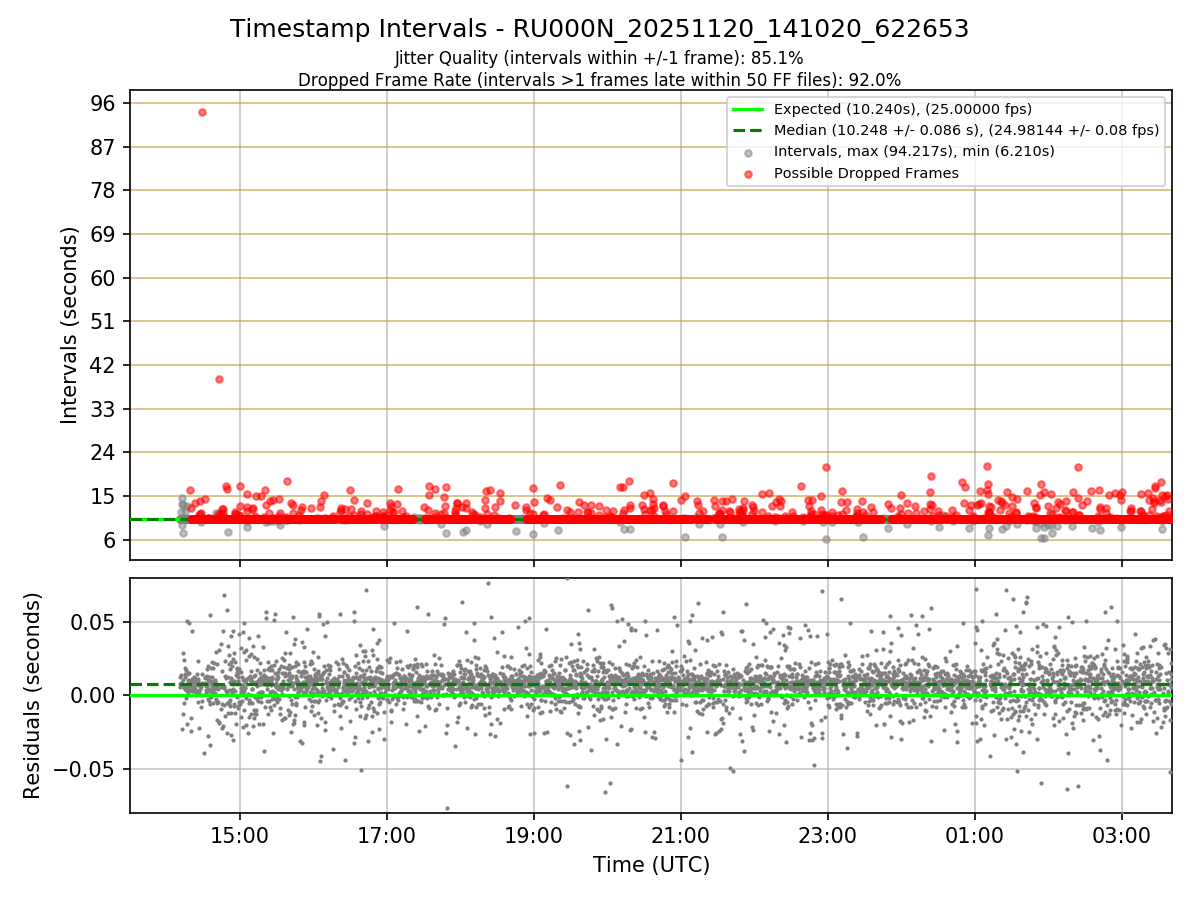Click the '78' y-axis tick label

pyautogui.click(x=105, y=190)
